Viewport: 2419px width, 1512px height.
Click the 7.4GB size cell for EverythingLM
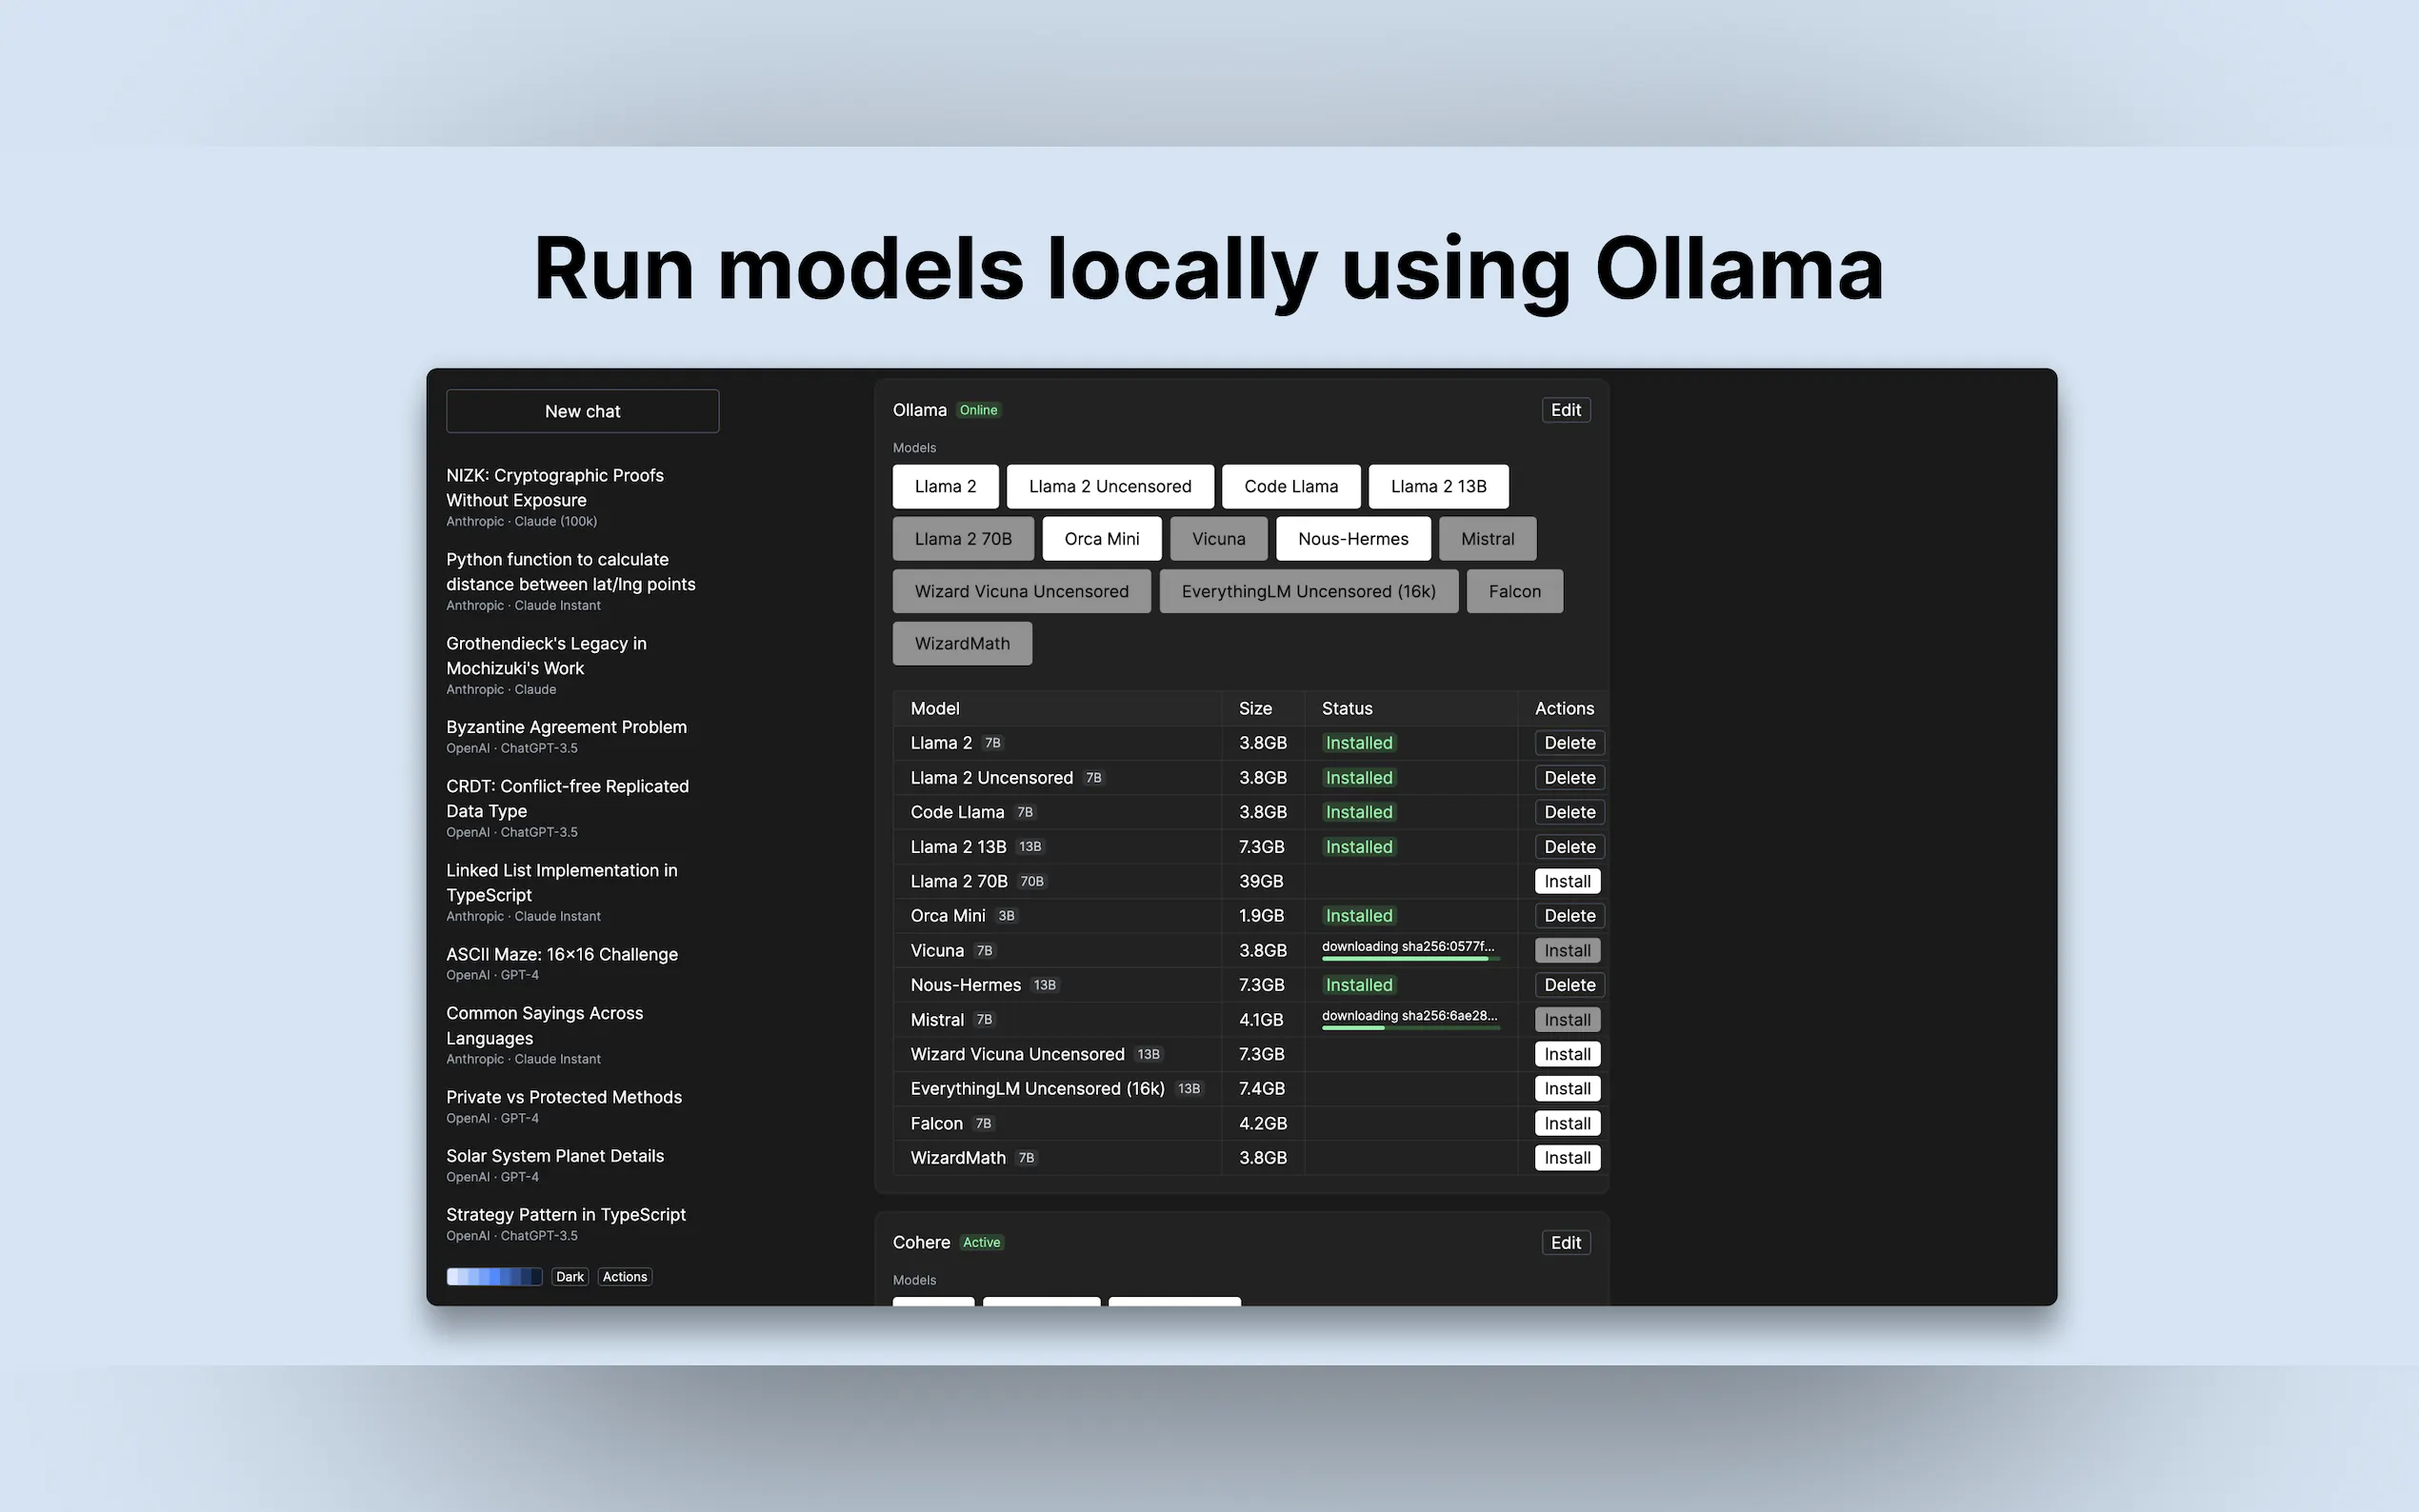click(x=1263, y=1089)
